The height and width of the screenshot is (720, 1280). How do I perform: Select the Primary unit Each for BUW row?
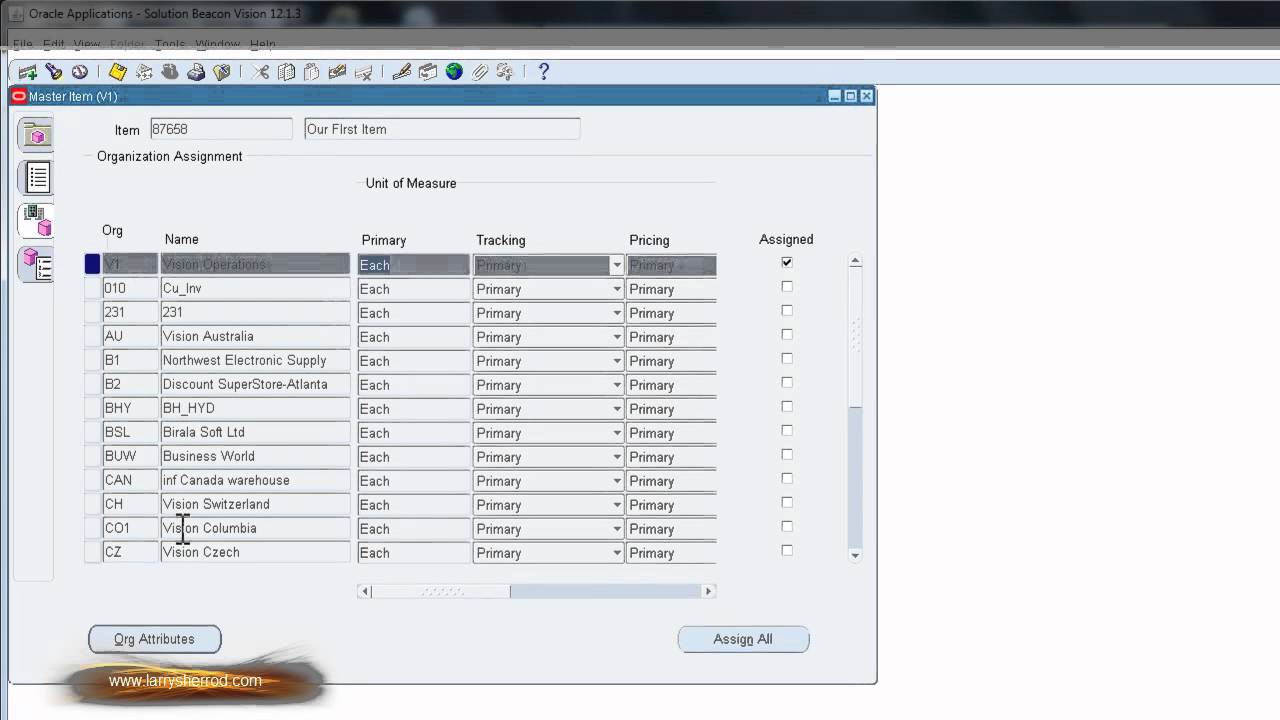413,457
